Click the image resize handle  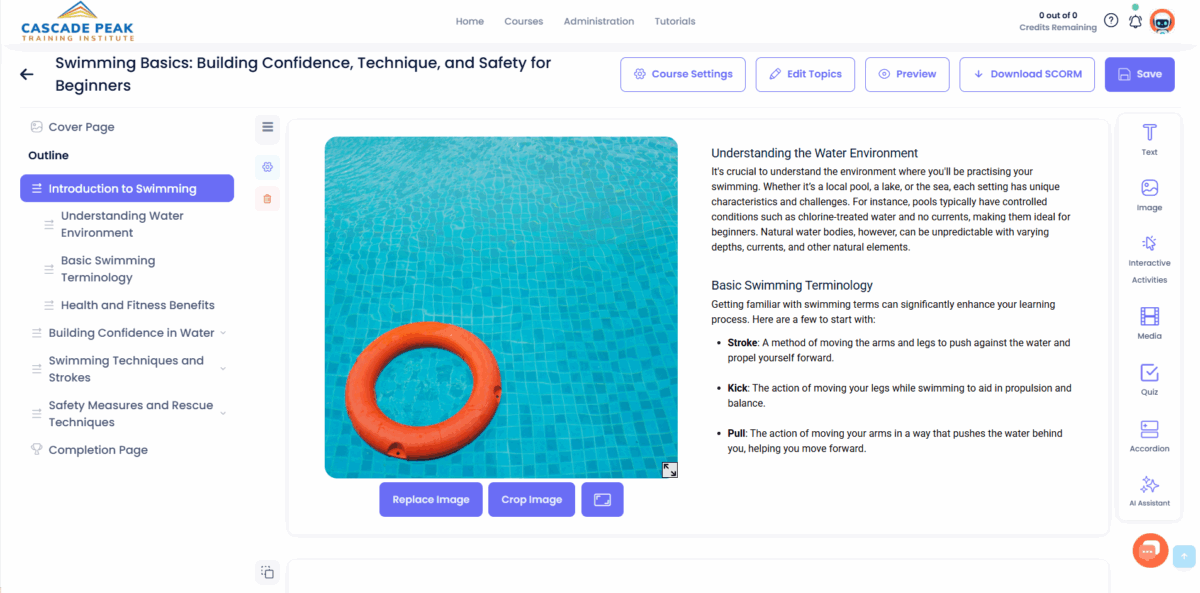[669, 469]
